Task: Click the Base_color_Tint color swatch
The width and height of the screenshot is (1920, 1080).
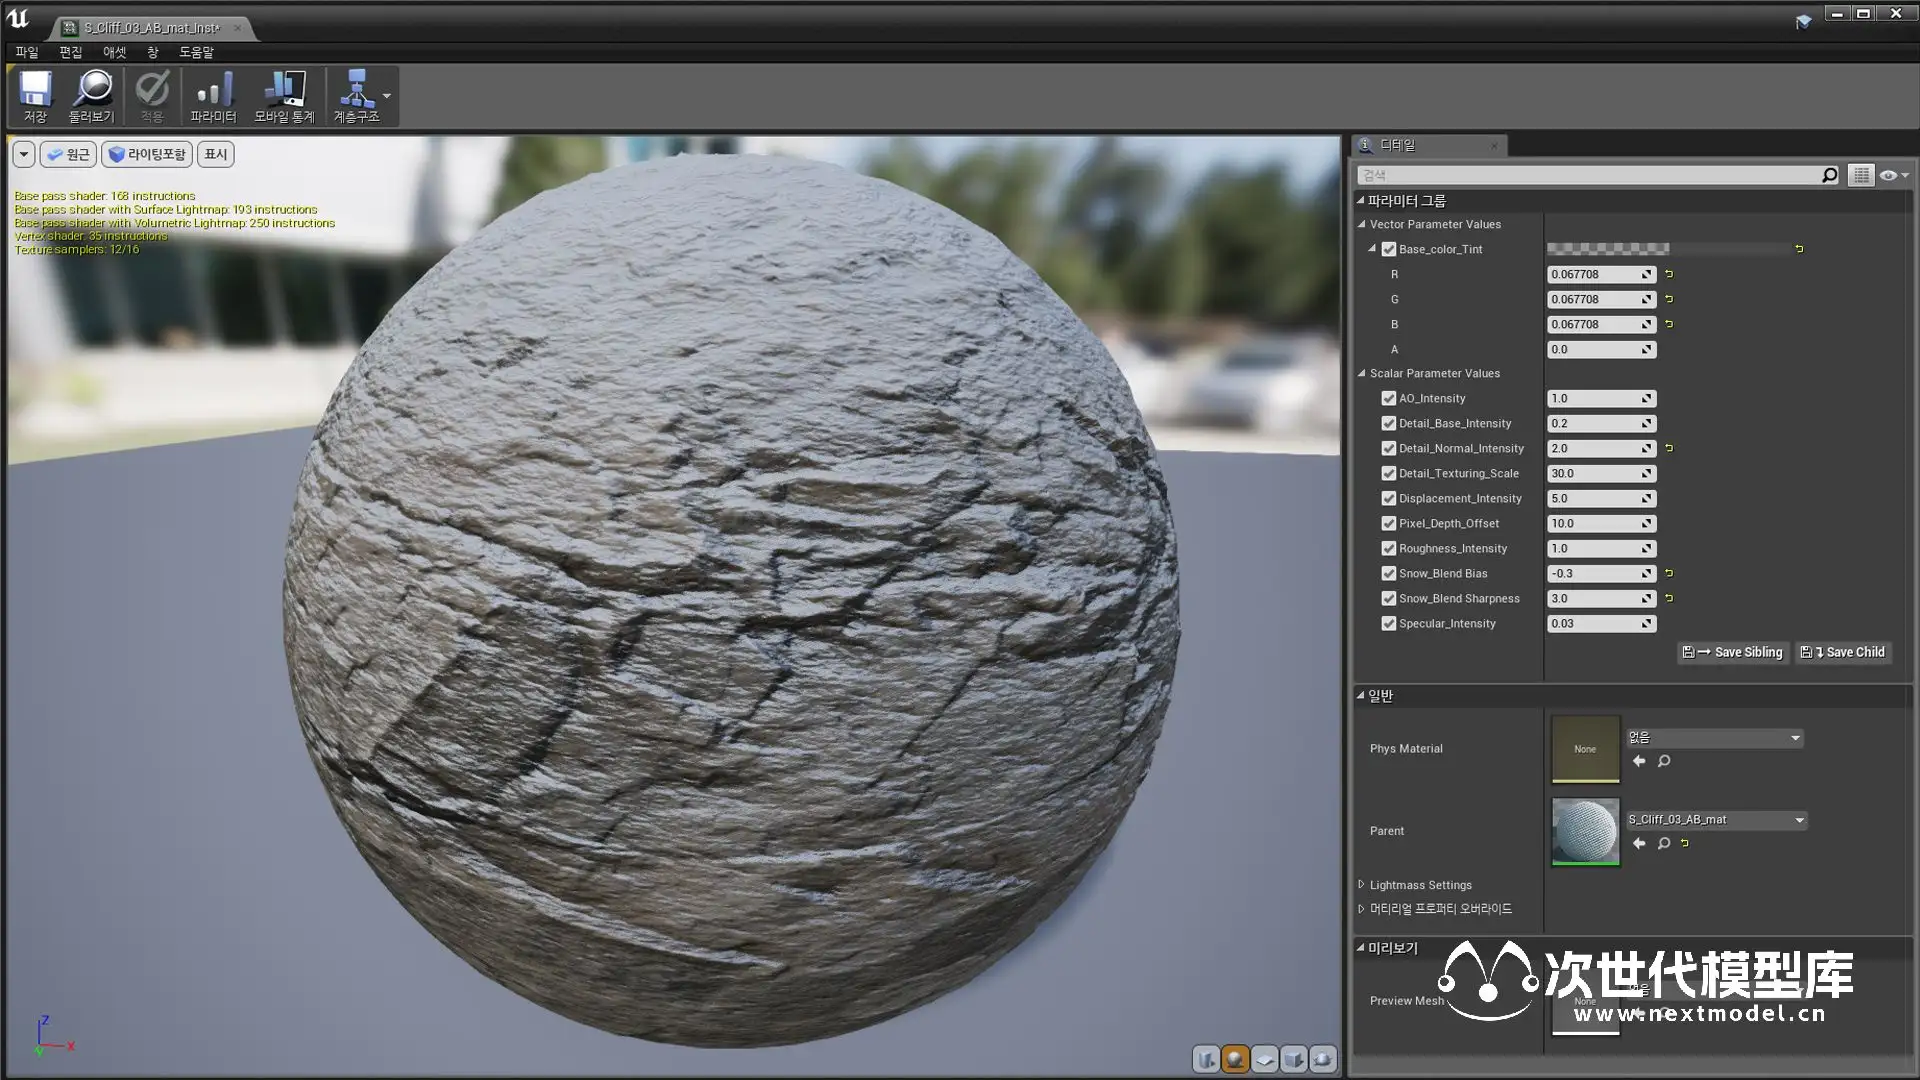Action: tap(1607, 249)
